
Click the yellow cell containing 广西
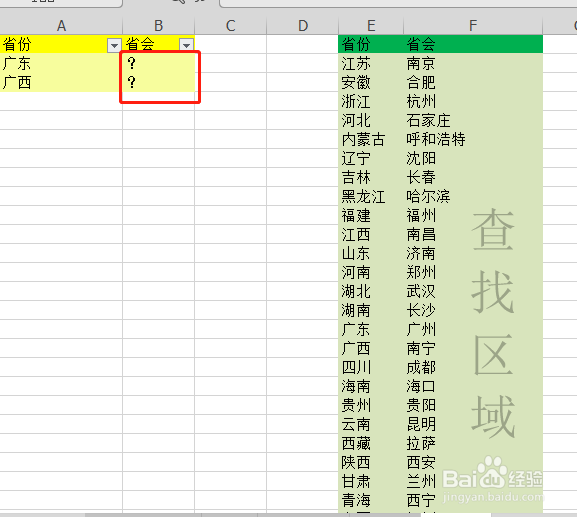point(61,82)
